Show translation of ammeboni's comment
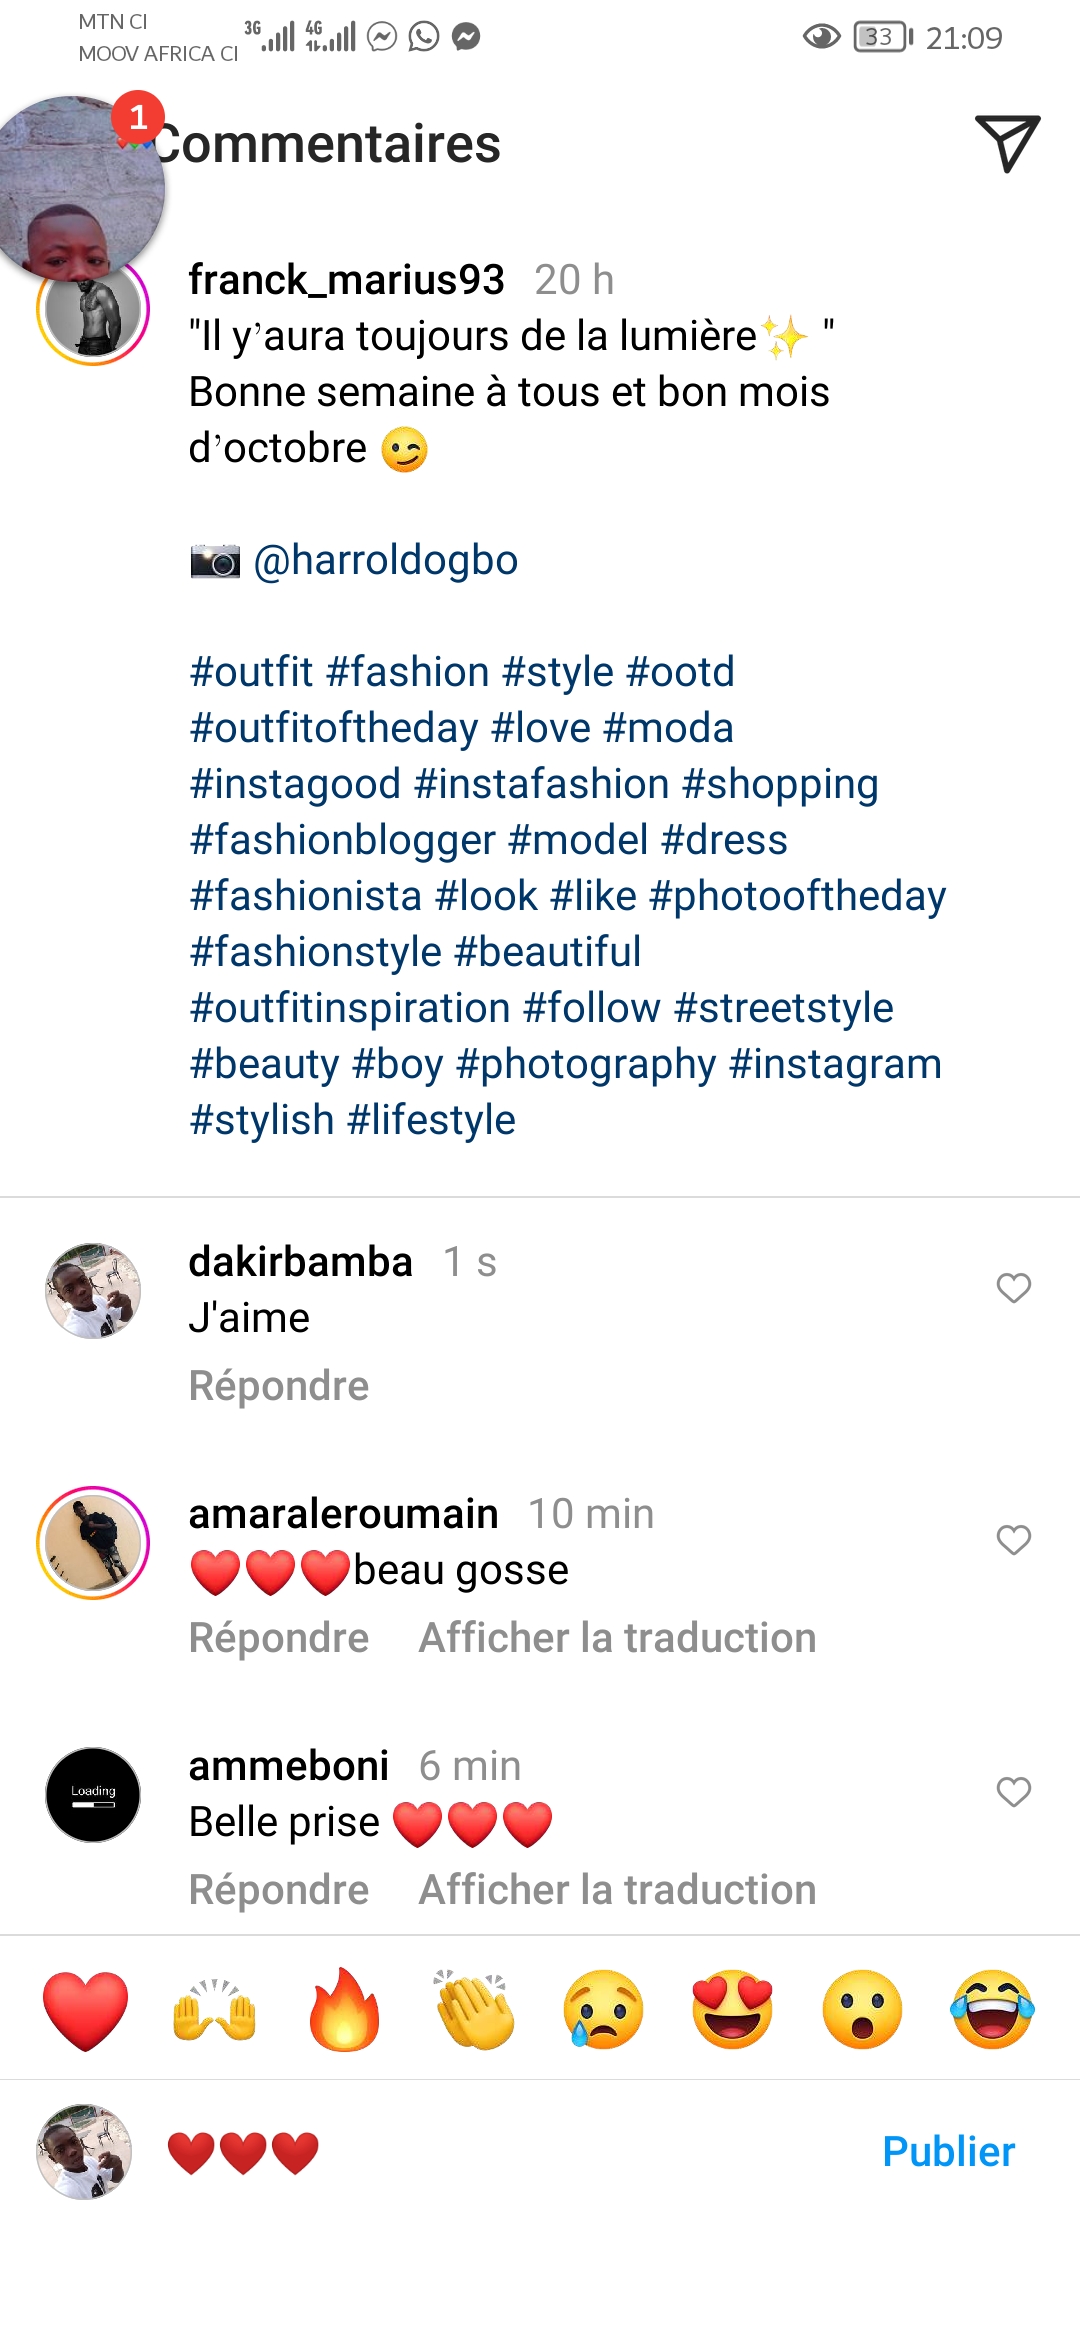Screen dimensions: 1080x2340 click(617, 1890)
